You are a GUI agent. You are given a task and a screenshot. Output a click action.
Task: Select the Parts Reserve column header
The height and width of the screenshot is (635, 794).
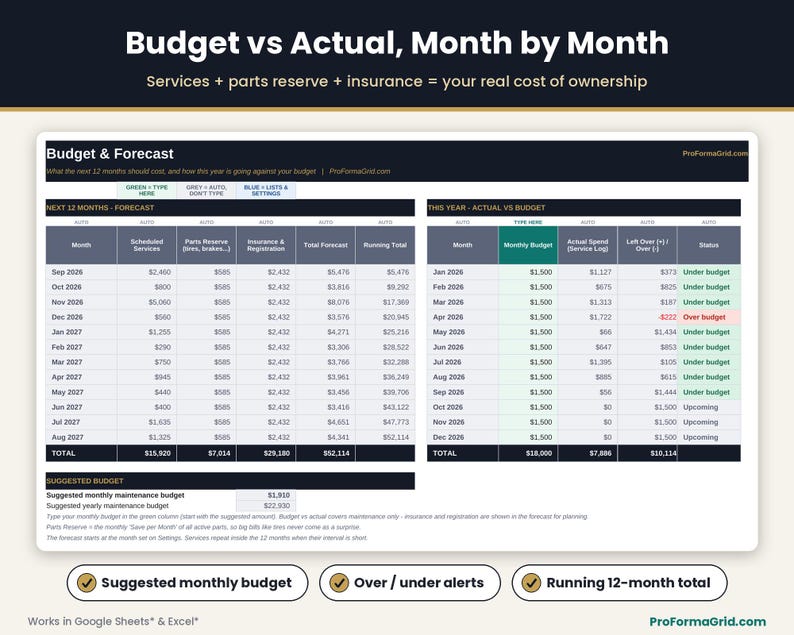[x=206, y=245]
